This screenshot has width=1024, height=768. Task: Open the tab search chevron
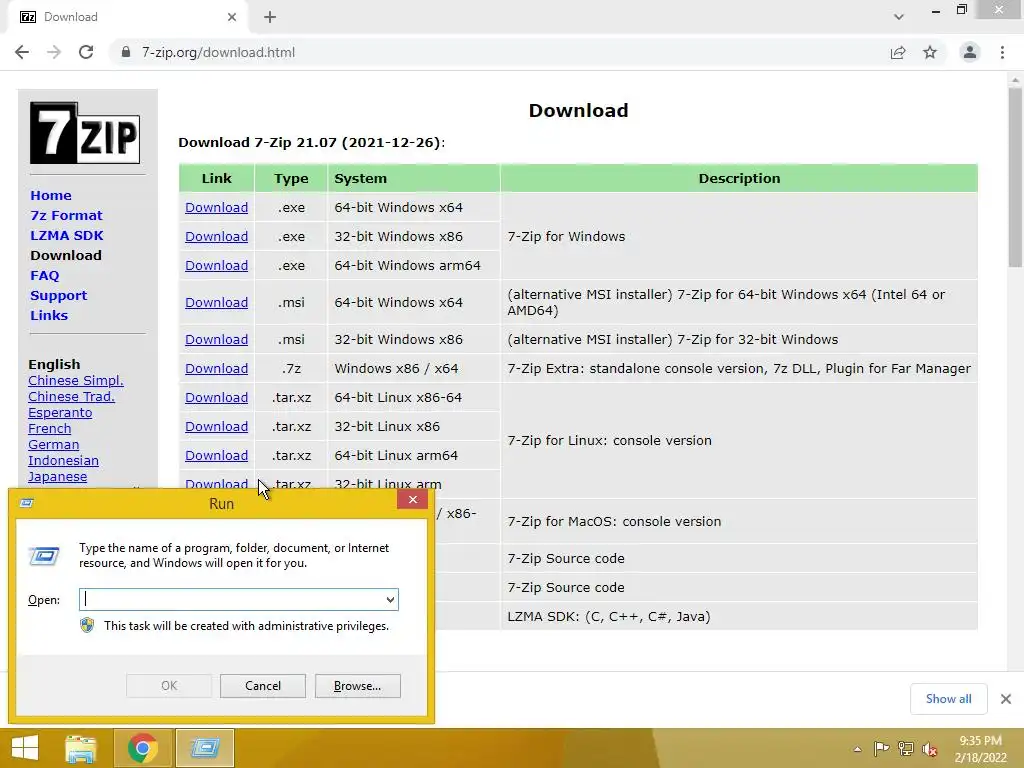point(899,17)
